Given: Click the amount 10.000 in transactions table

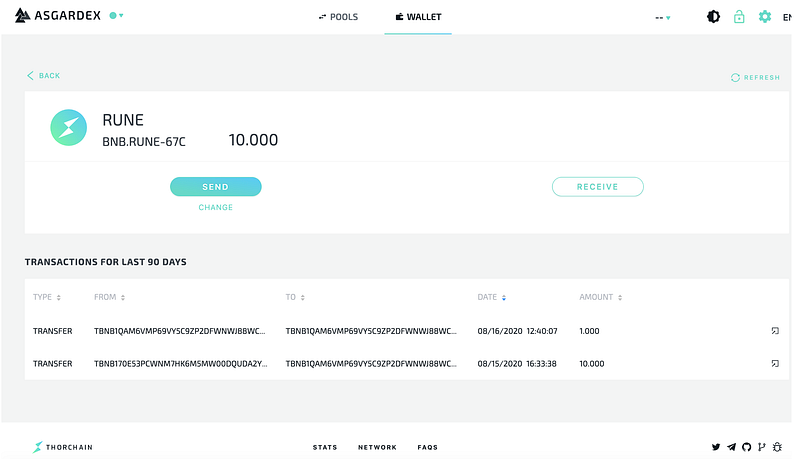Looking at the screenshot, I should click(x=592, y=364).
